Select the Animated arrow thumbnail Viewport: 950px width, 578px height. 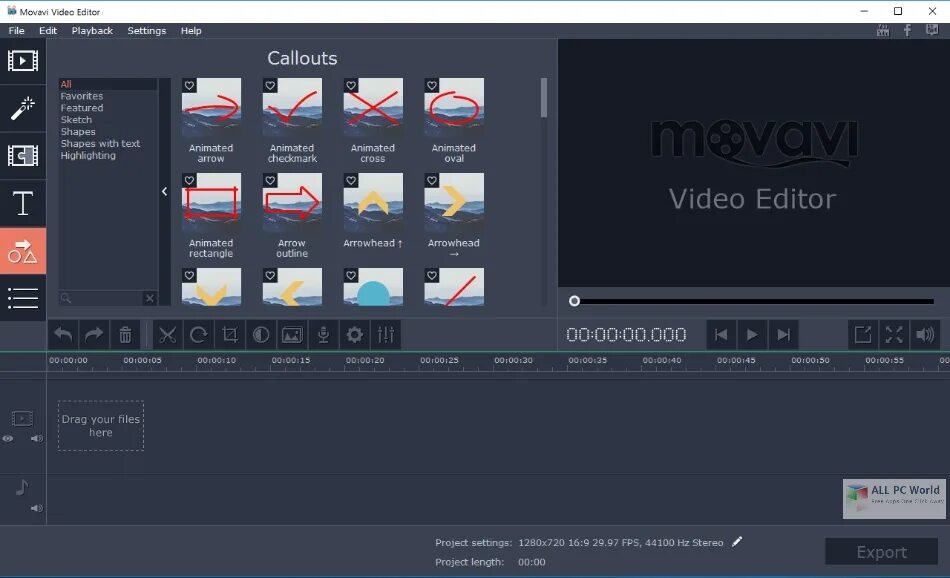[x=211, y=108]
